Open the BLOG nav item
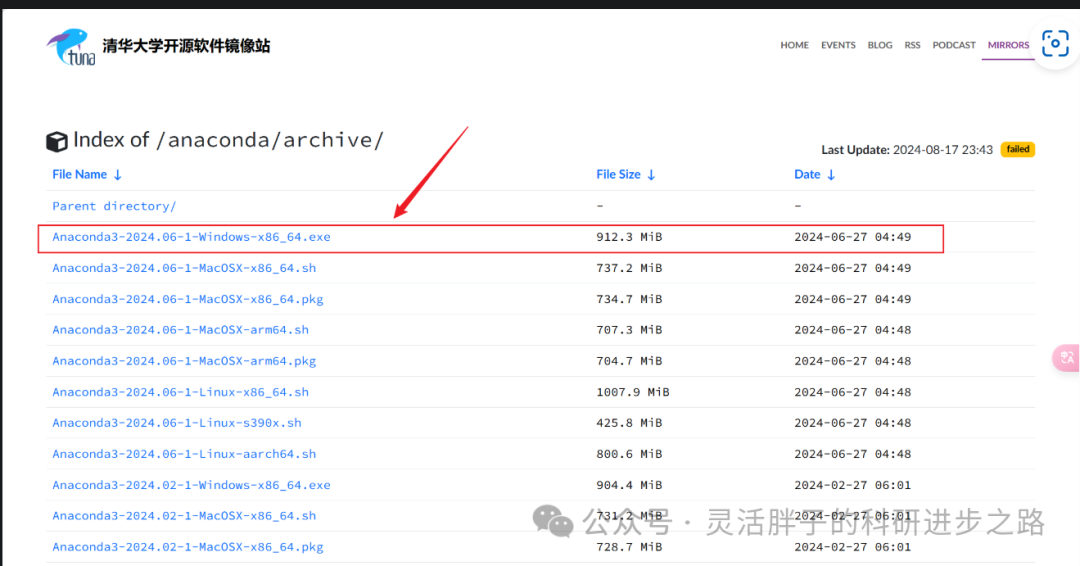1080x566 pixels. (x=880, y=45)
